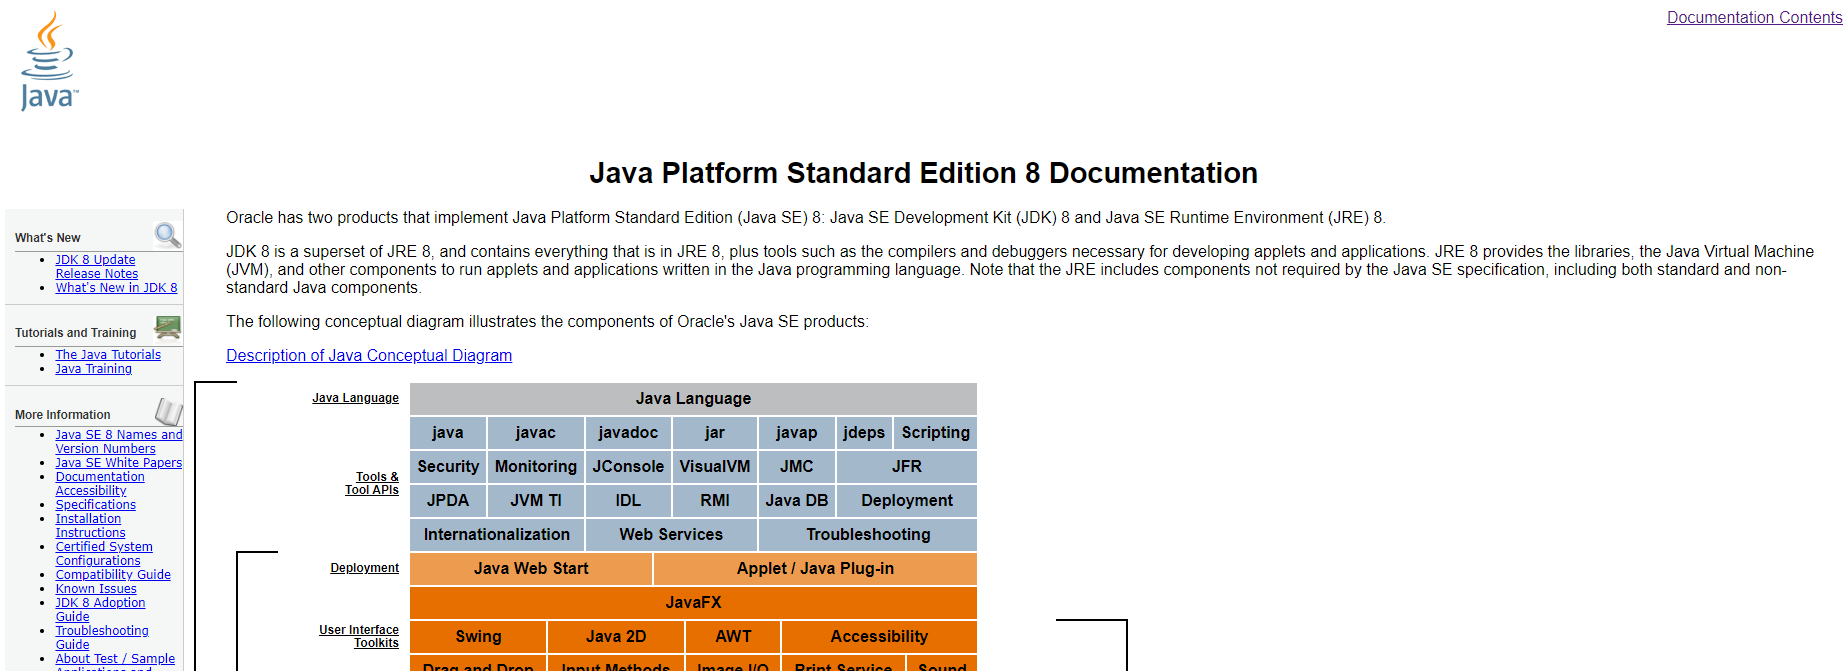The height and width of the screenshot is (671, 1848).
Task: Select the RMI cell
Action: pos(714,500)
